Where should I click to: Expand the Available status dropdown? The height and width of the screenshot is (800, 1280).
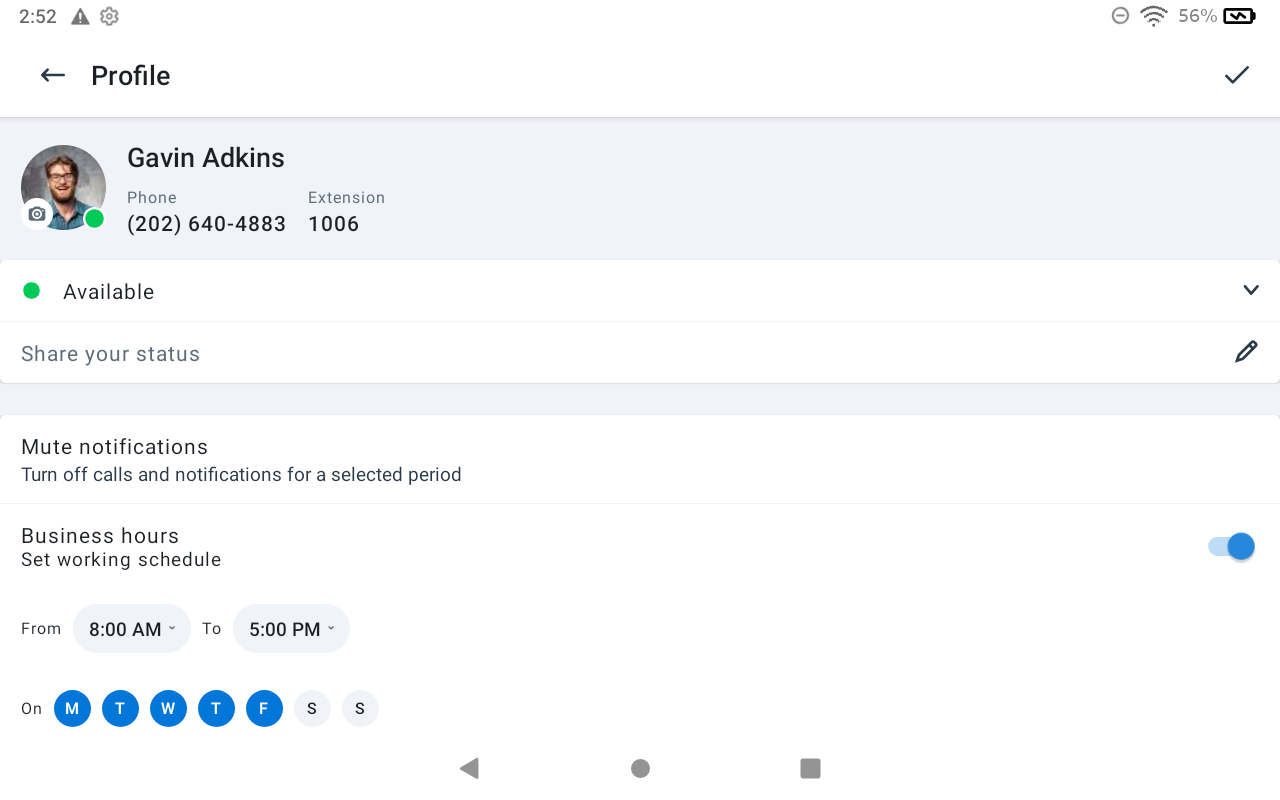pyautogui.click(x=1250, y=291)
